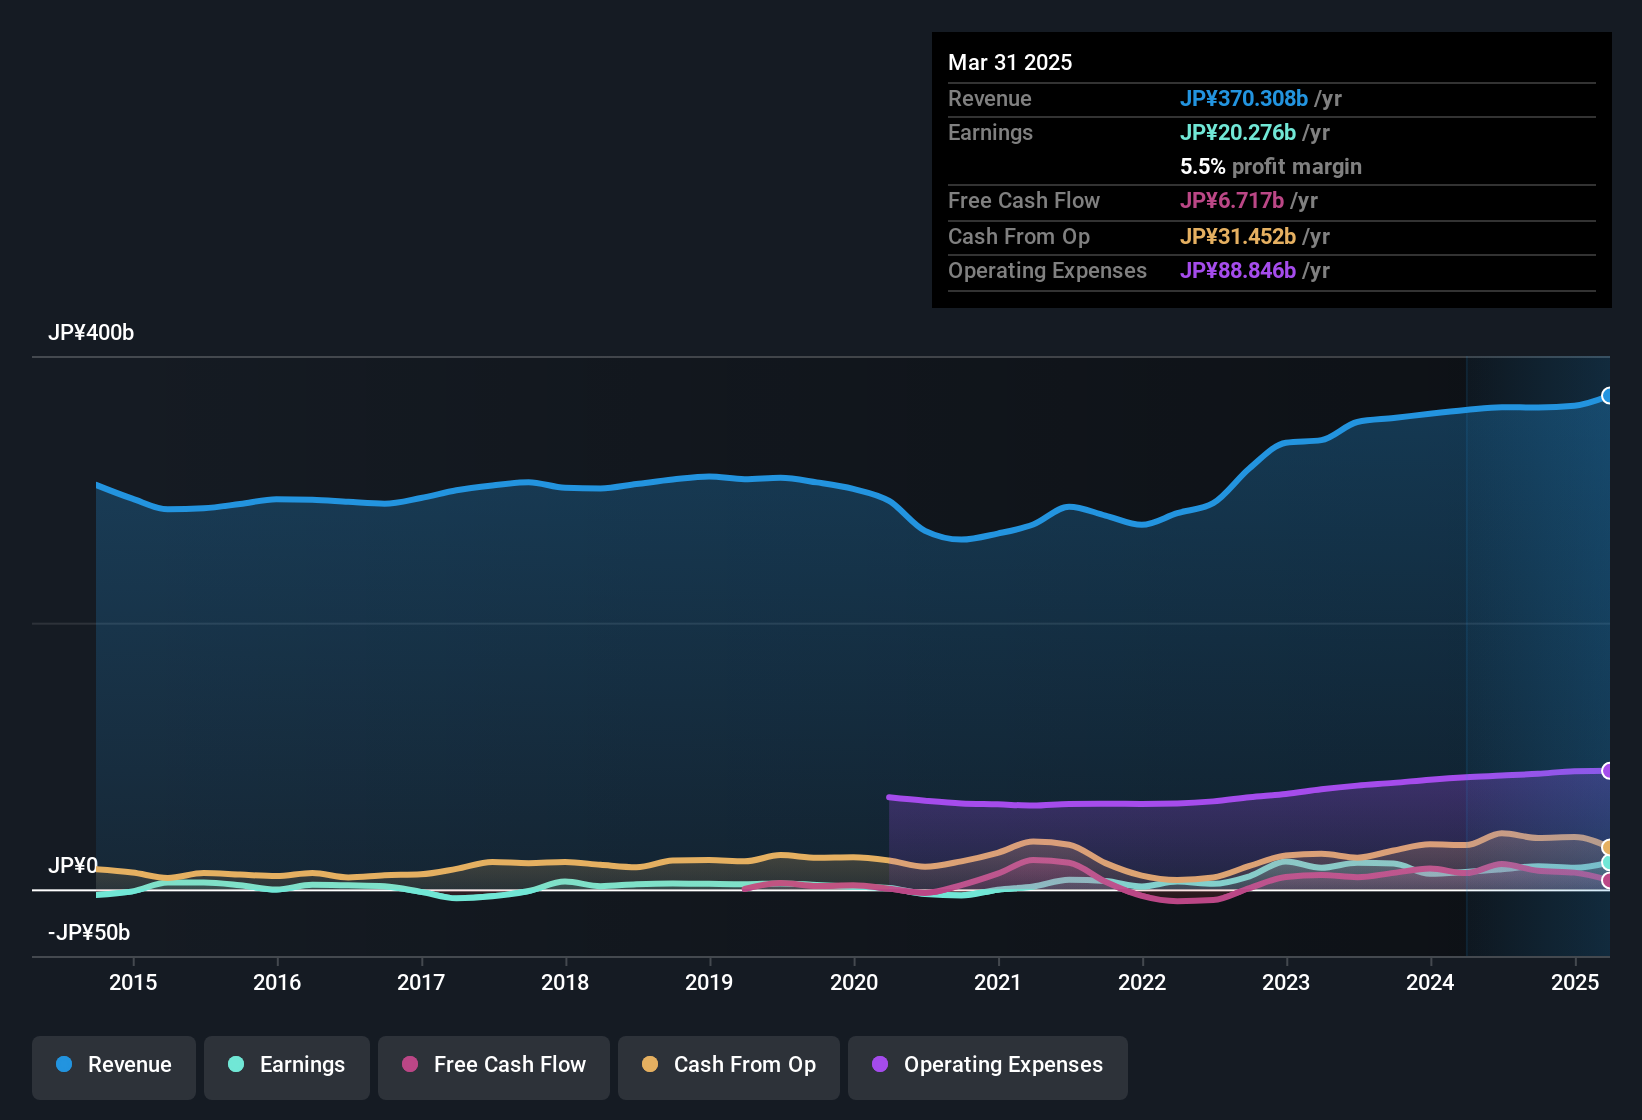Screen dimensions: 1642x1120
Task: Click the blue dot in Revenue legend
Action: 64,1064
